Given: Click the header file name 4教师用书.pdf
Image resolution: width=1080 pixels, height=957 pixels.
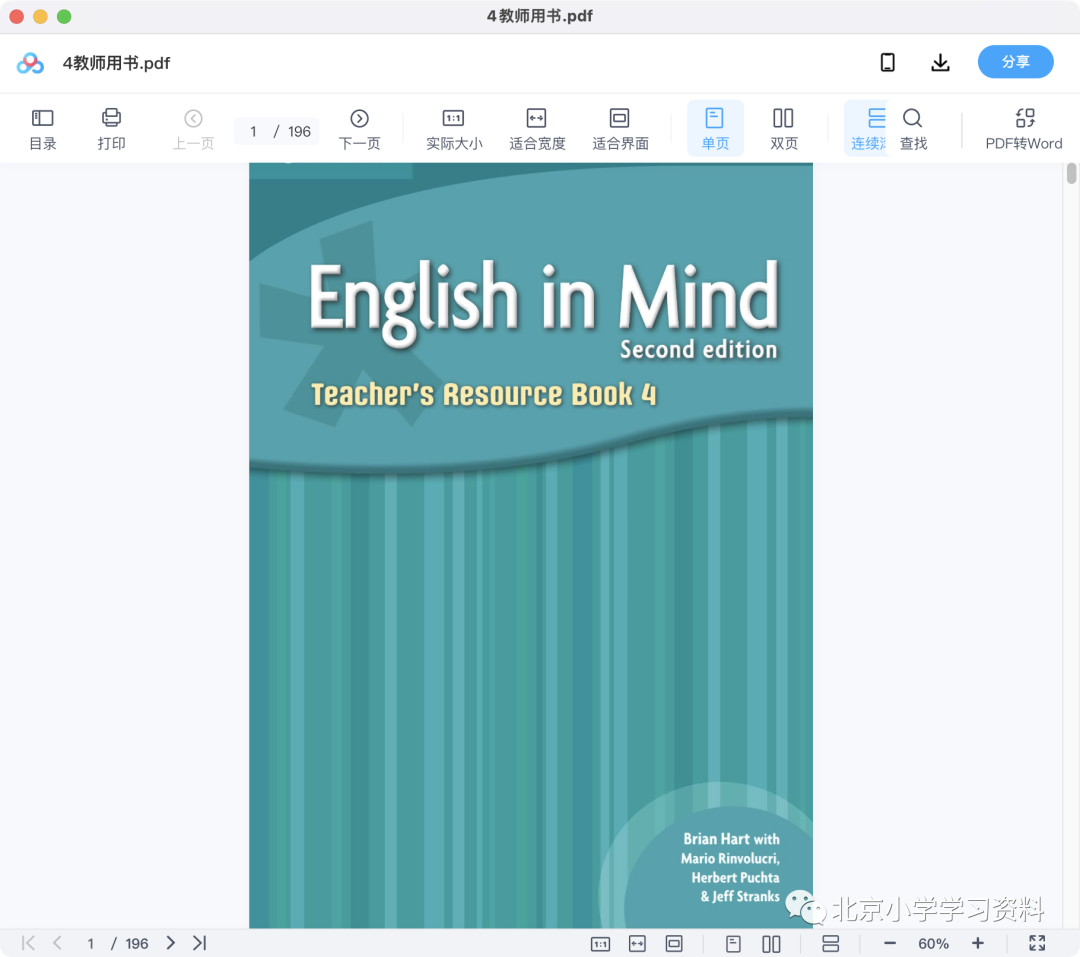Looking at the screenshot, I should click(x=116, y=63).
